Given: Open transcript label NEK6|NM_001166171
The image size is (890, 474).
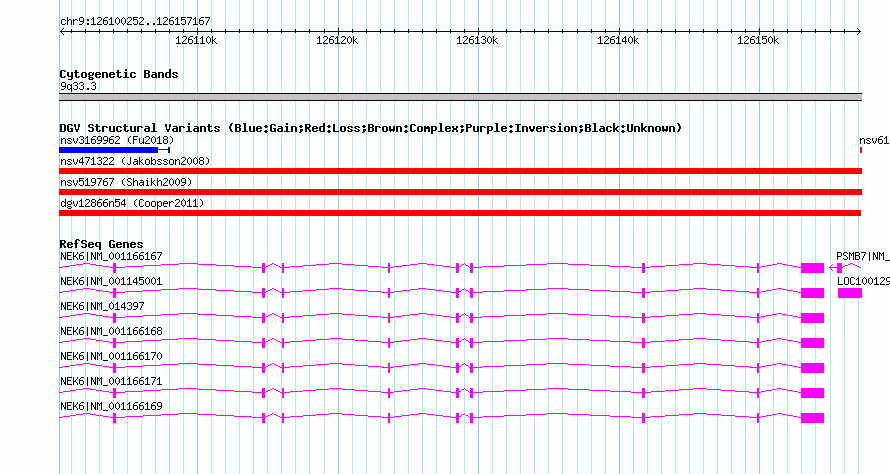Looking at the screenshot, I should (111, 381).
